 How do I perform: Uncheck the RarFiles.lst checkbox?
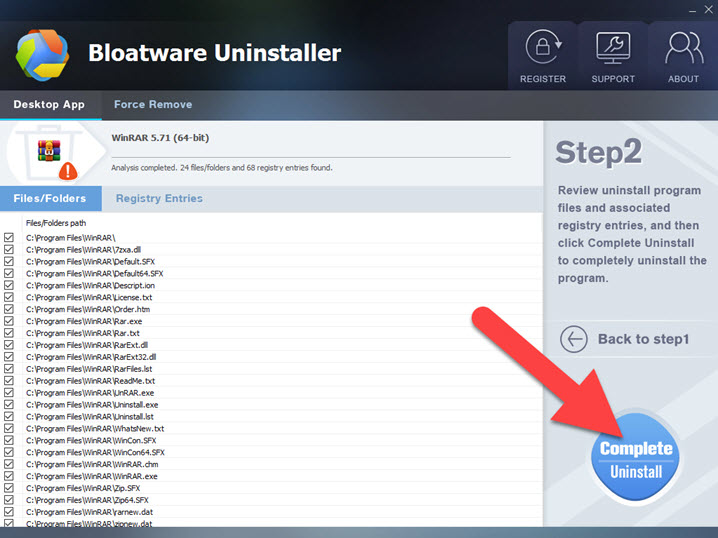tap(9, 369)
